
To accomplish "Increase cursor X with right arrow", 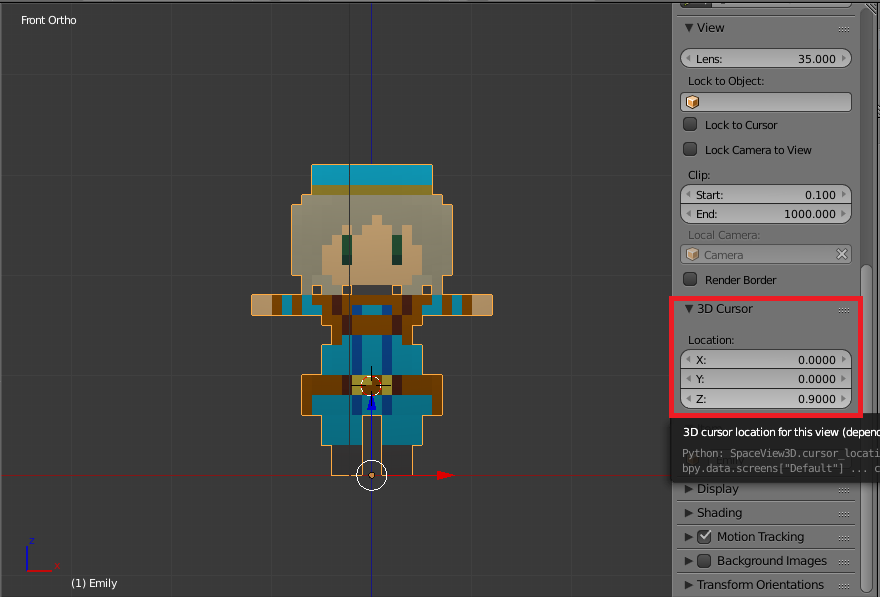I will click(844, 360).
